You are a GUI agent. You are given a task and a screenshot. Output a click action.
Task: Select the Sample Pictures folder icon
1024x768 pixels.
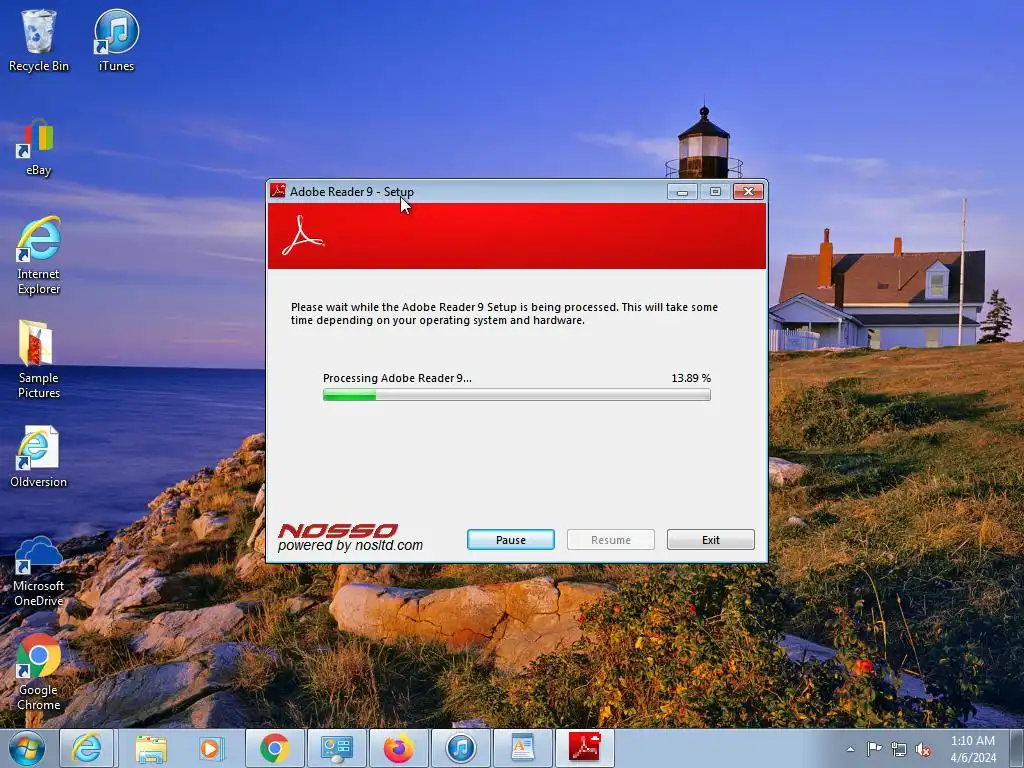pyautogui.click(x=39, y=359)
